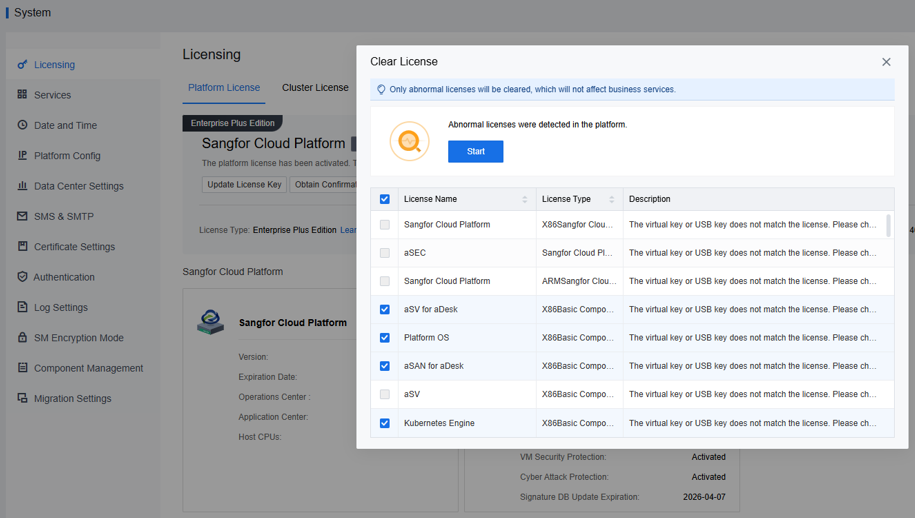Click the Update License Key button
This screenshot has height=518, width=915.
244,184
